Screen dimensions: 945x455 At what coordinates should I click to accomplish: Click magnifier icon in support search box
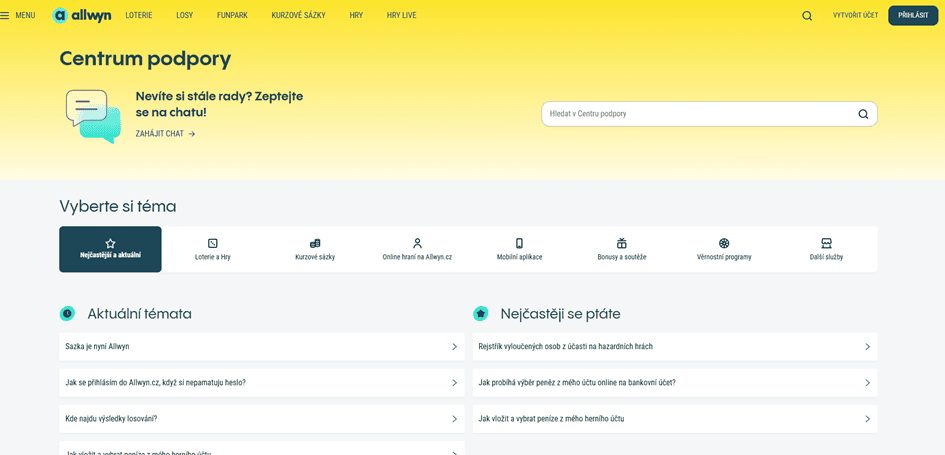click(863, 114)
